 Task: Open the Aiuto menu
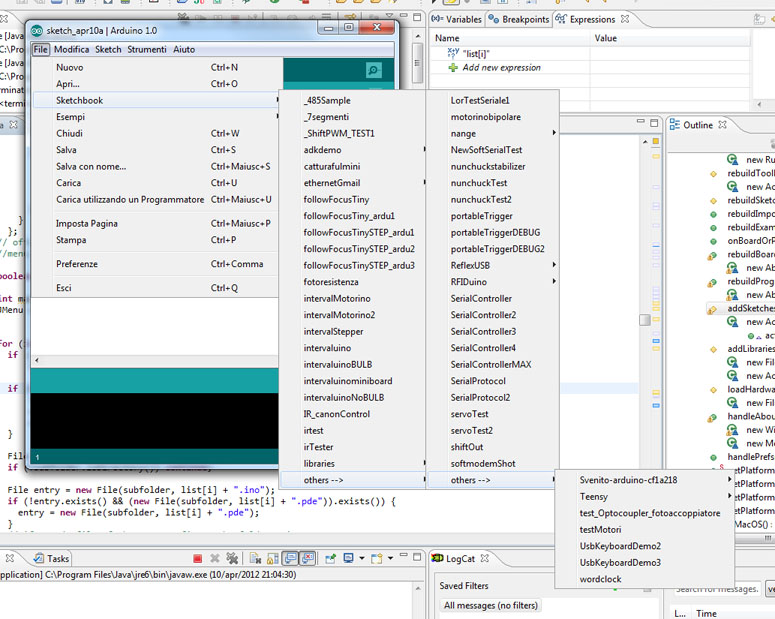pyautogui.click(x=184, y=49)
